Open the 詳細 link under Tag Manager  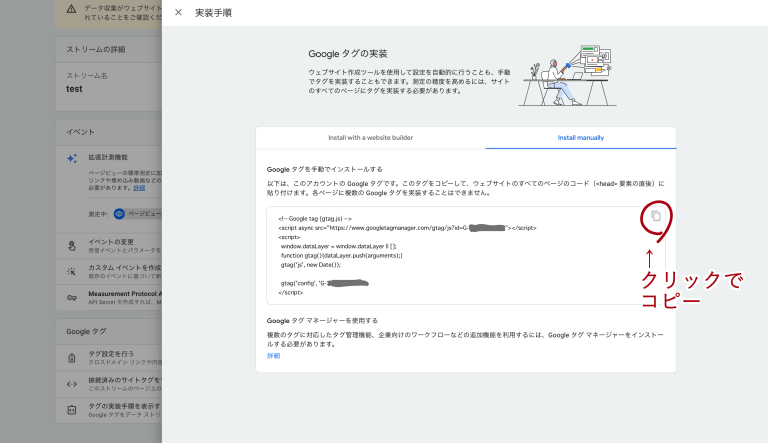tap(273, 356)
